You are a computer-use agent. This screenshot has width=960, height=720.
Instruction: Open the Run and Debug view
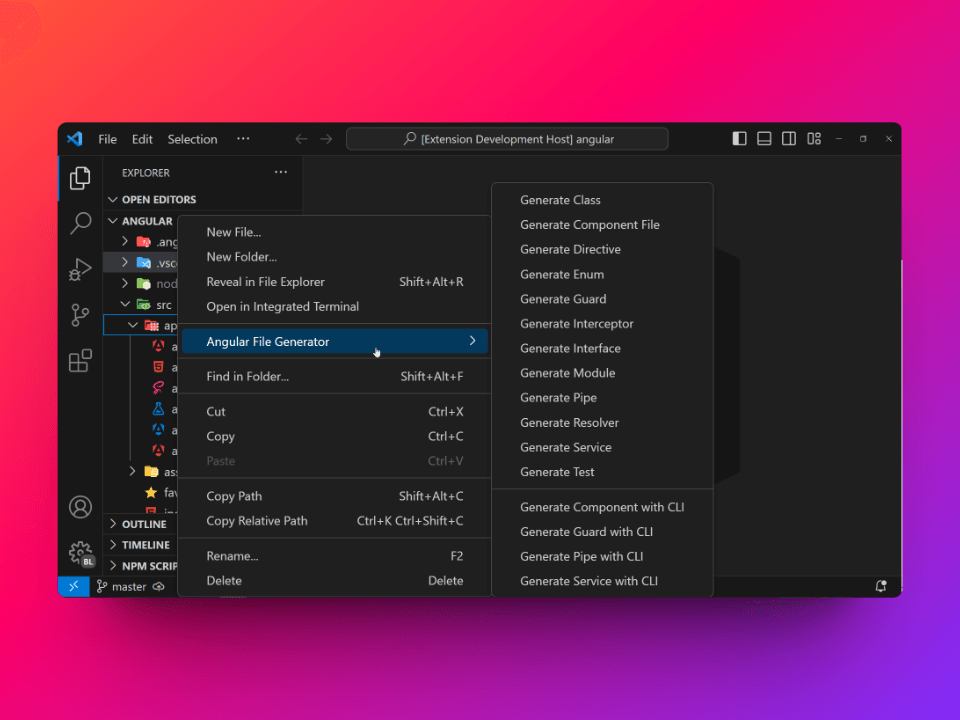(x=80, y=269)
